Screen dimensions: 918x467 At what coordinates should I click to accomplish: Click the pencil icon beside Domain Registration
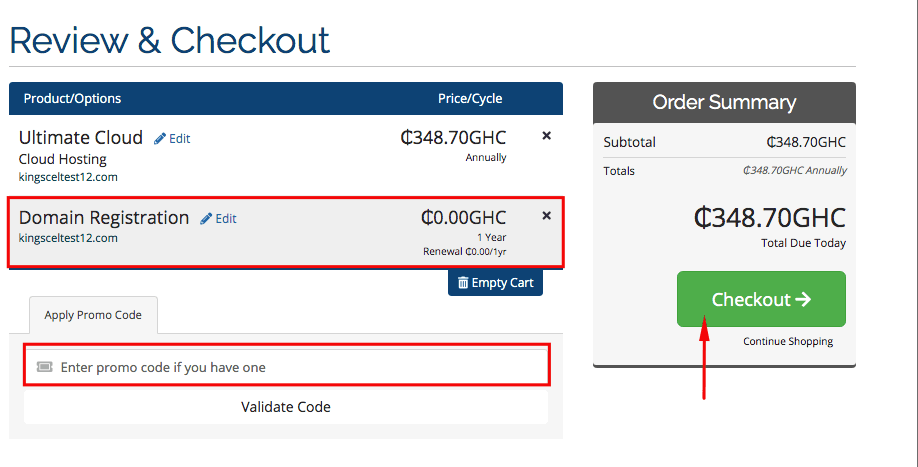(x=206, y=219)
